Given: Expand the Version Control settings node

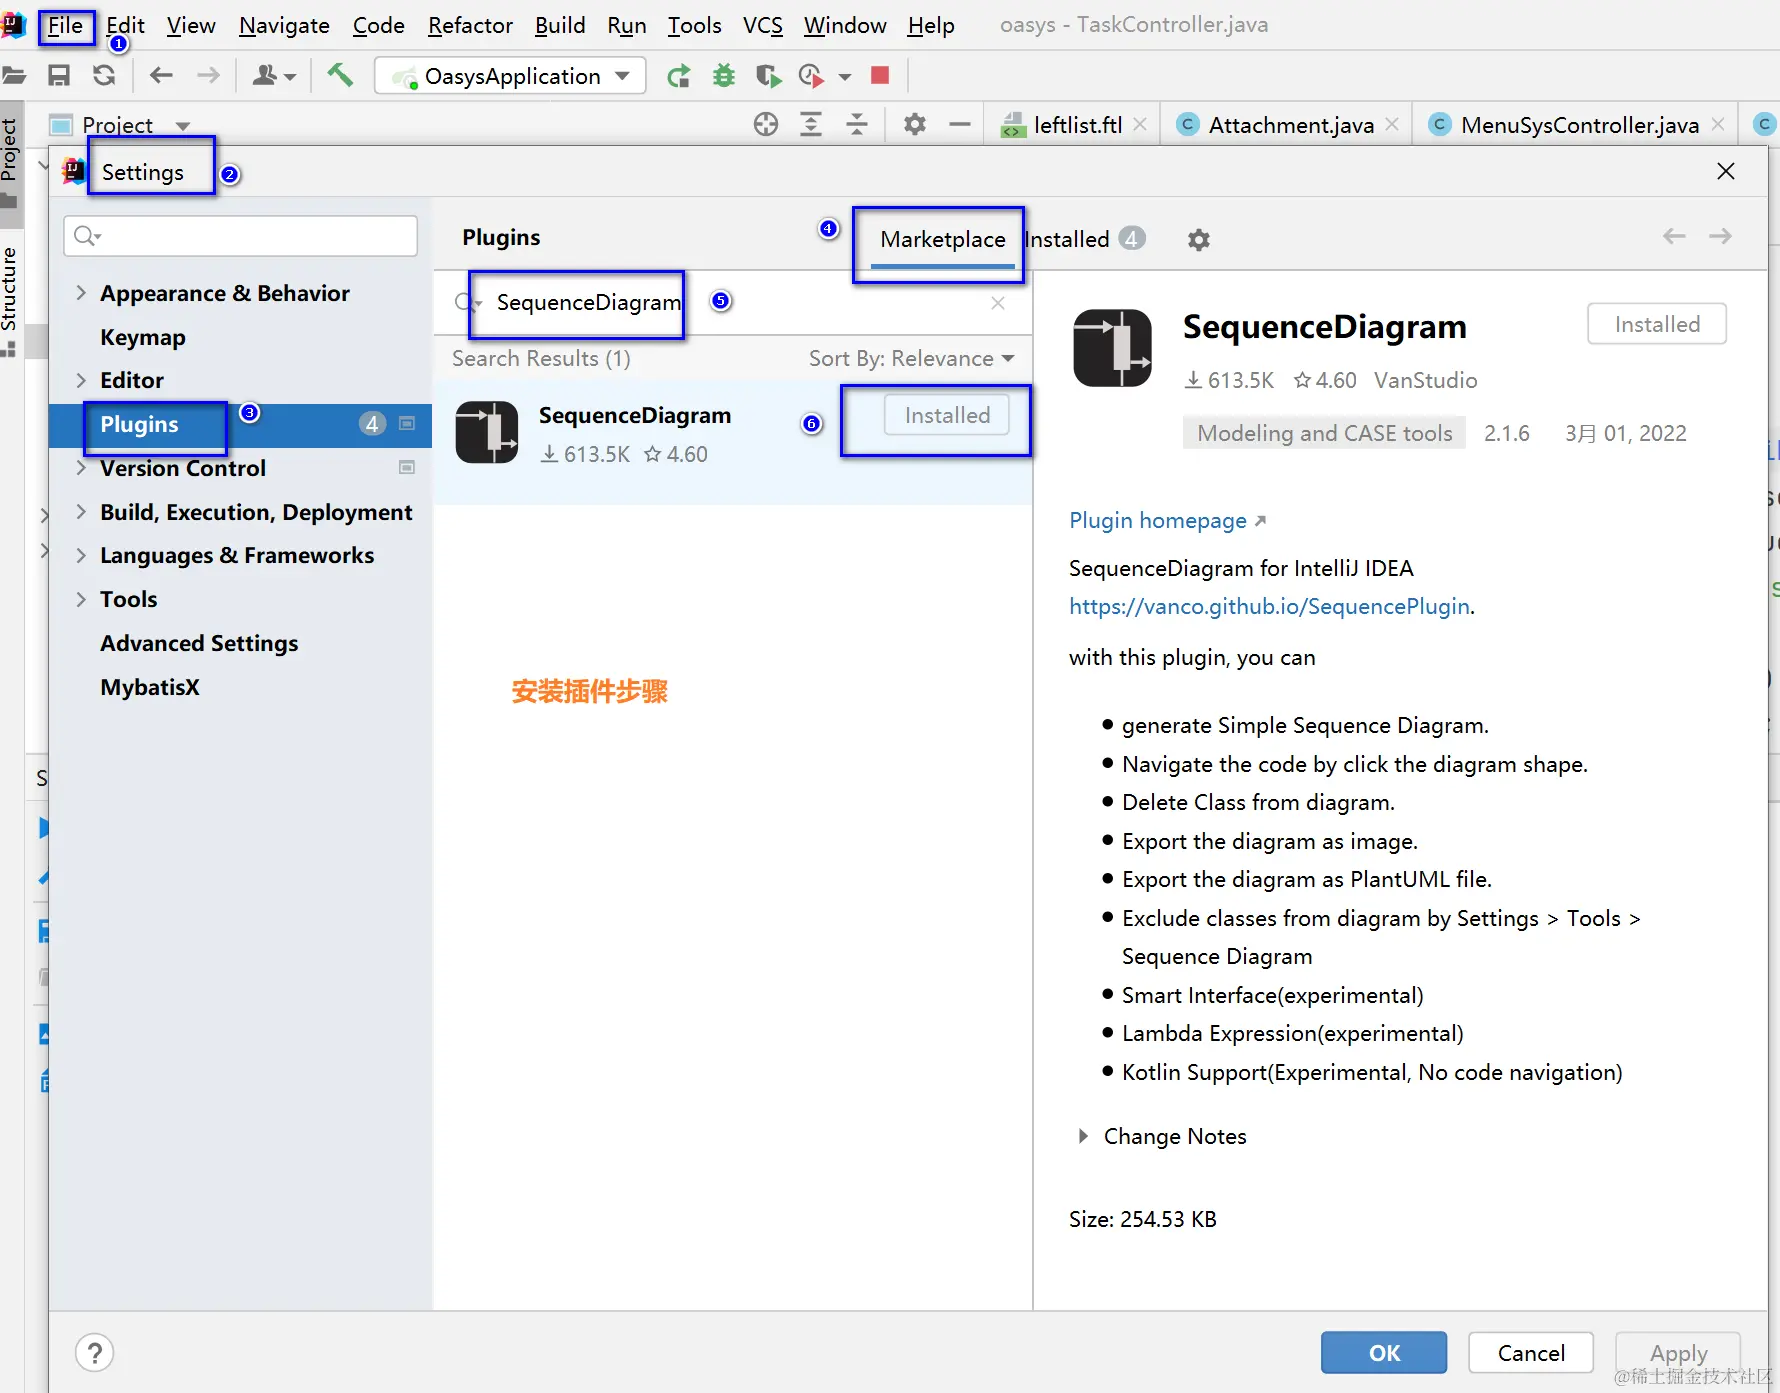Looking at the screenshot, I should [x=81, y=468].
